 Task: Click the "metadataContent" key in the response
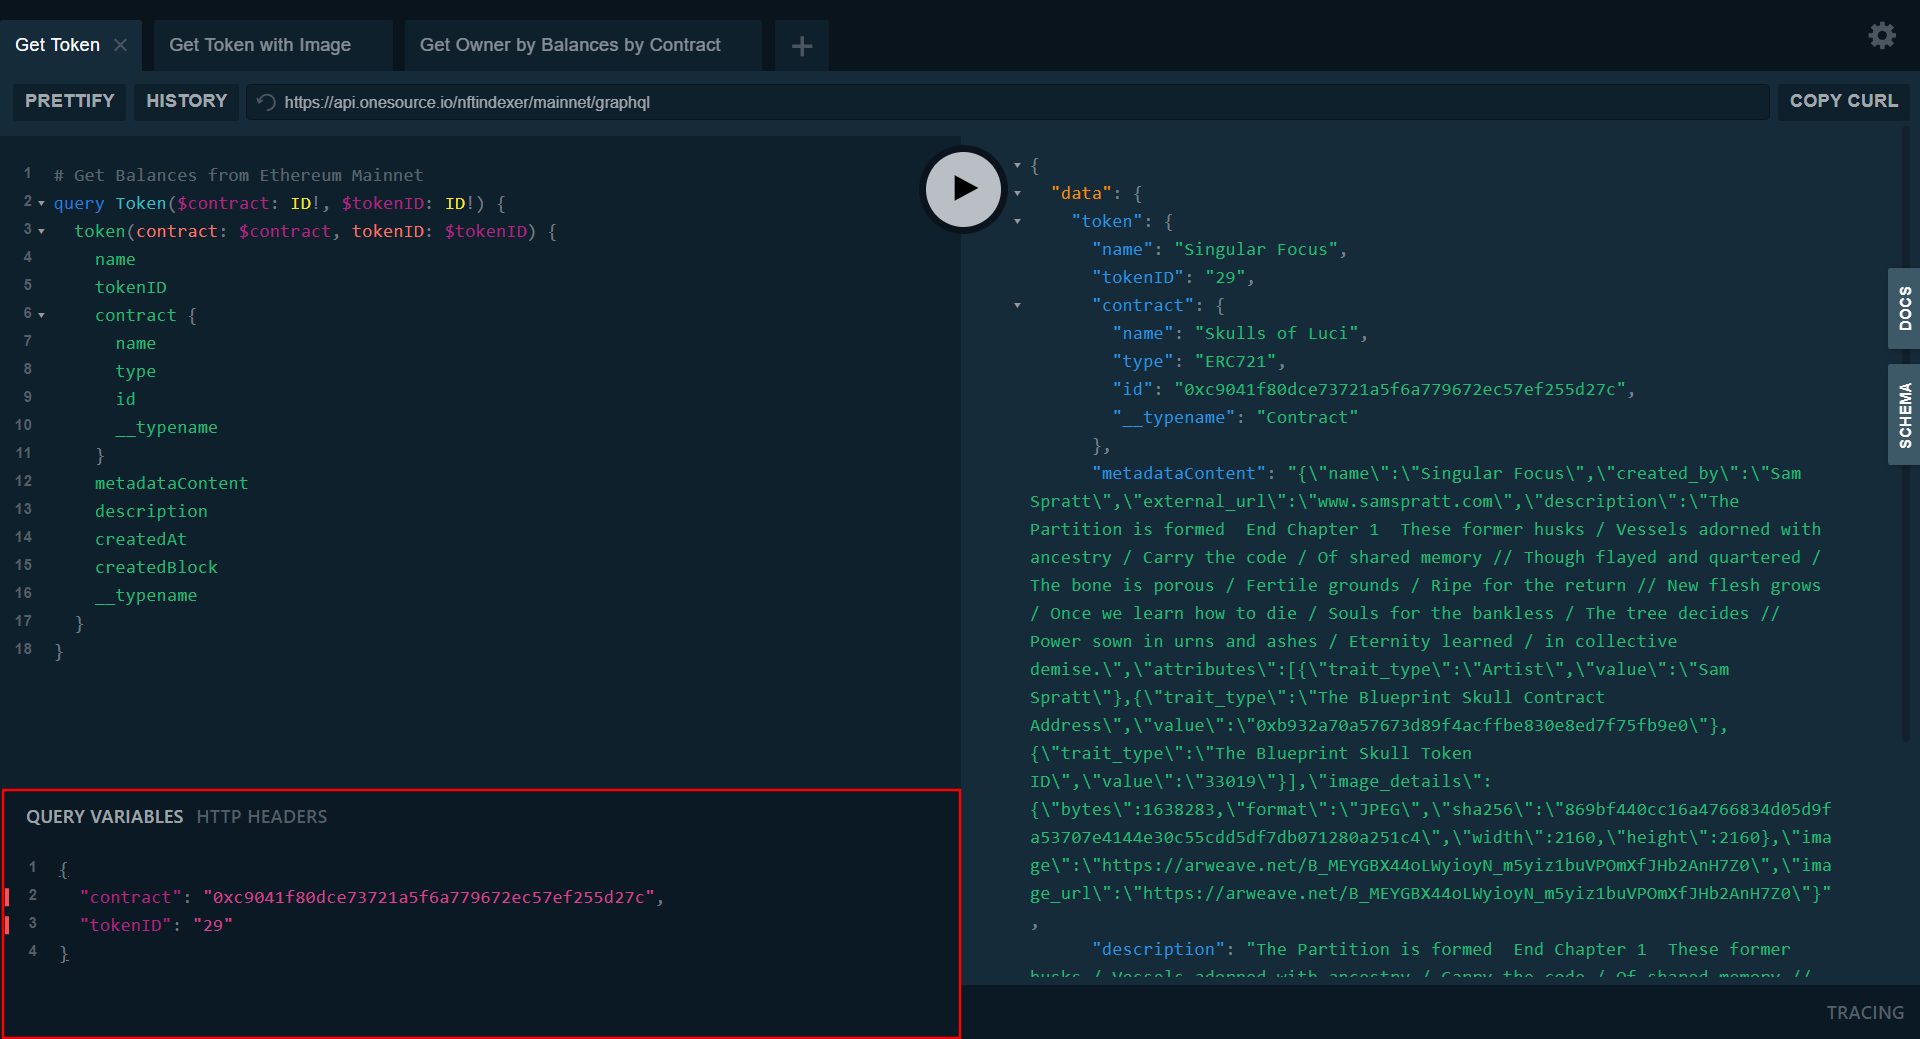tap(1179, 473)
